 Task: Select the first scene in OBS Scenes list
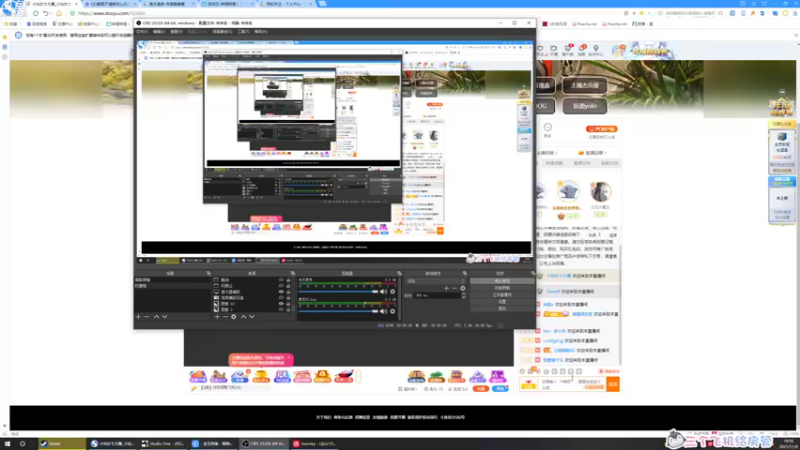tap(172, 280)
